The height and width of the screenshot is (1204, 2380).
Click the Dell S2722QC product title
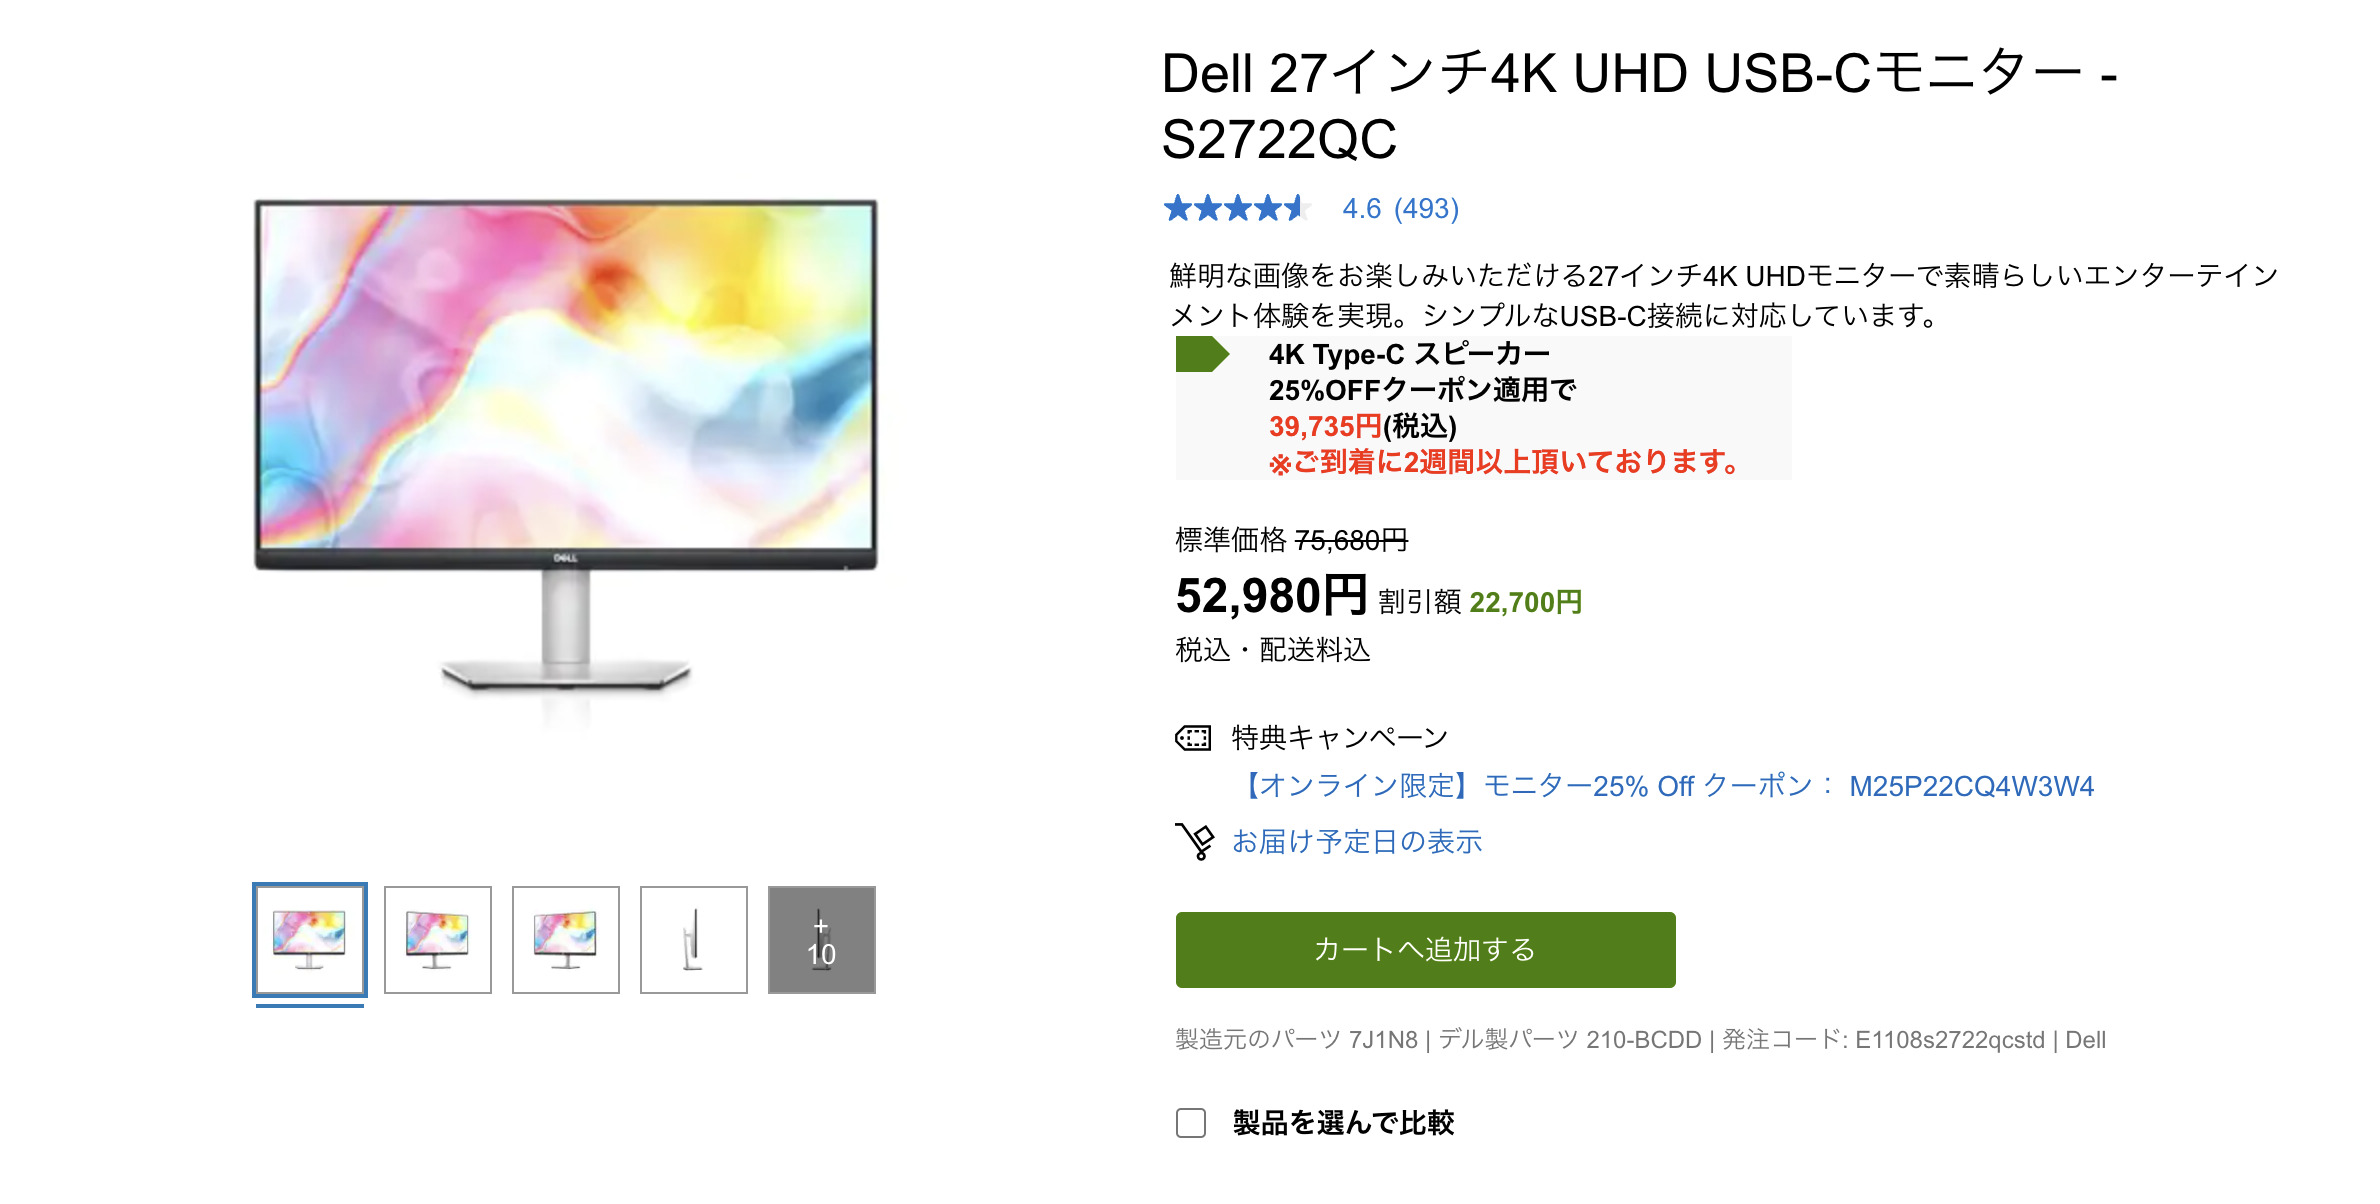coord(1639,105)
